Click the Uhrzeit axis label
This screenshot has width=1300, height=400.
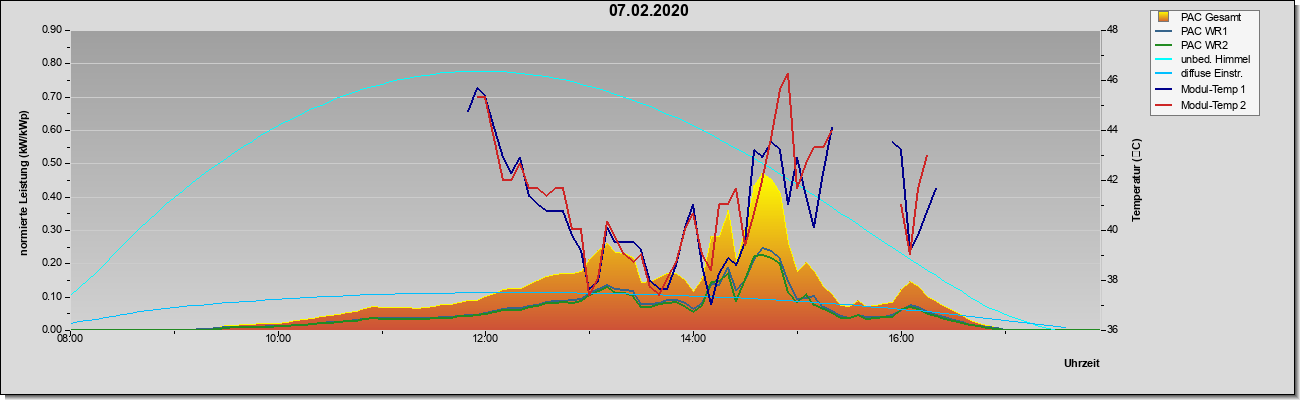[x=1081, y=364]
